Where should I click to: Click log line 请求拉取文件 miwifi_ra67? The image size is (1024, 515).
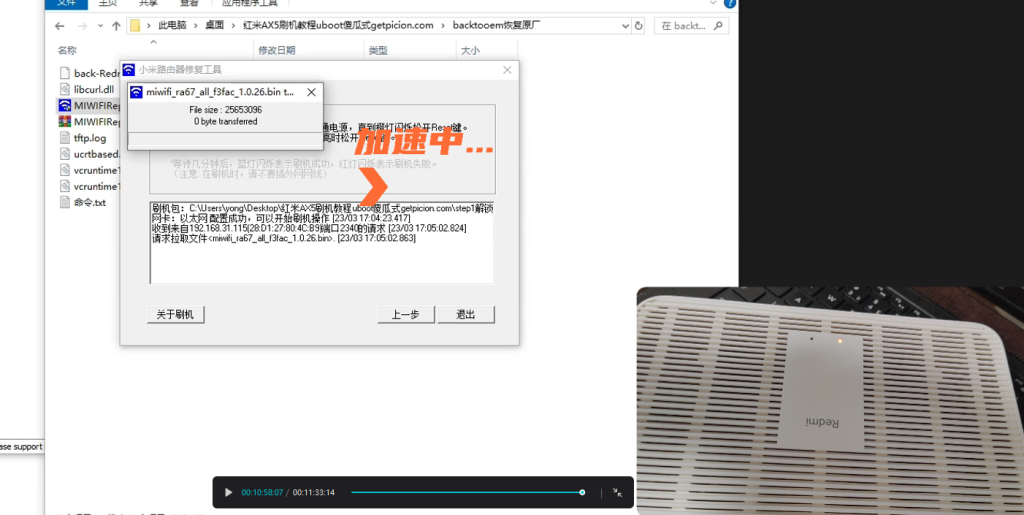click(283, 239)
